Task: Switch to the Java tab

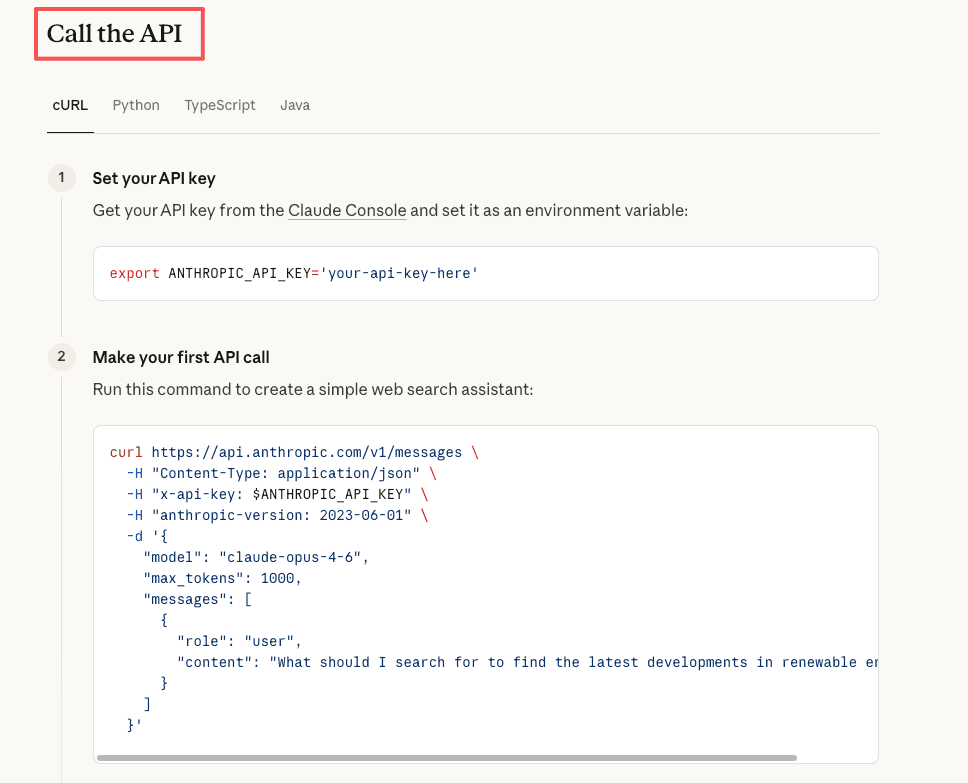Action: pyautogui.click(x=295, y=105)
